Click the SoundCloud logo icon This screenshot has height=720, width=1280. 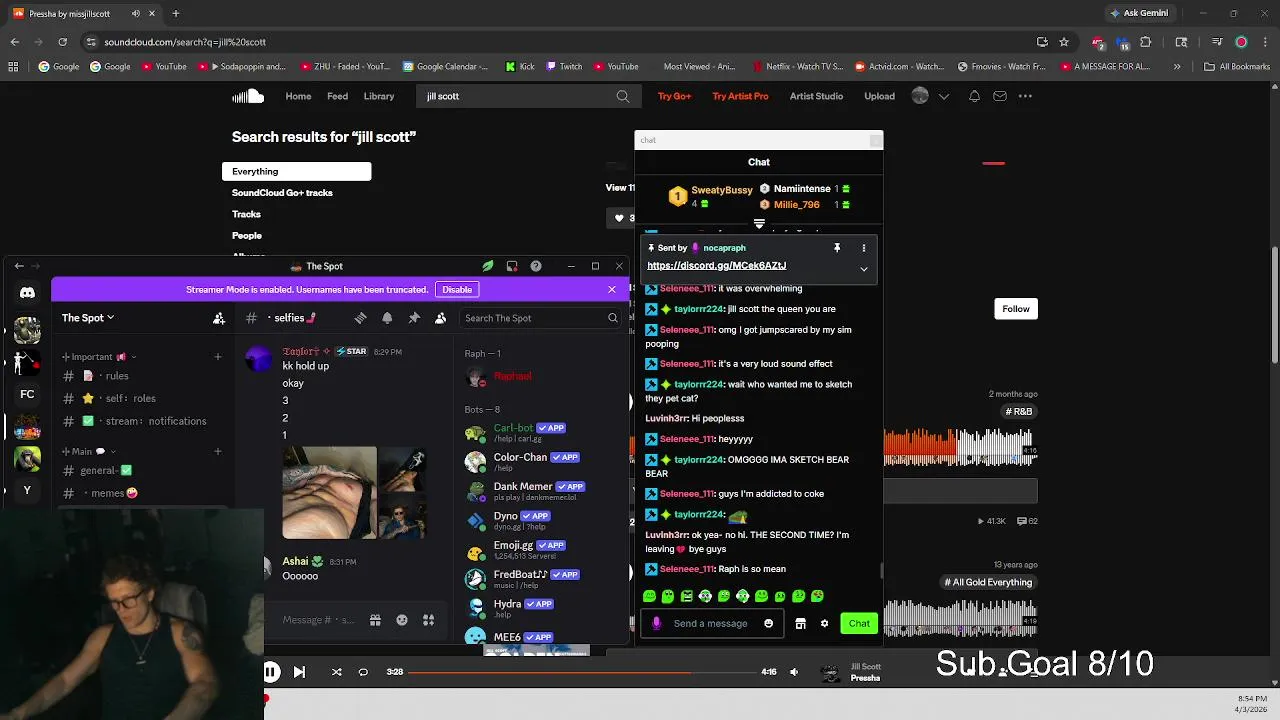pyautogui.click(x=248, y=96)
